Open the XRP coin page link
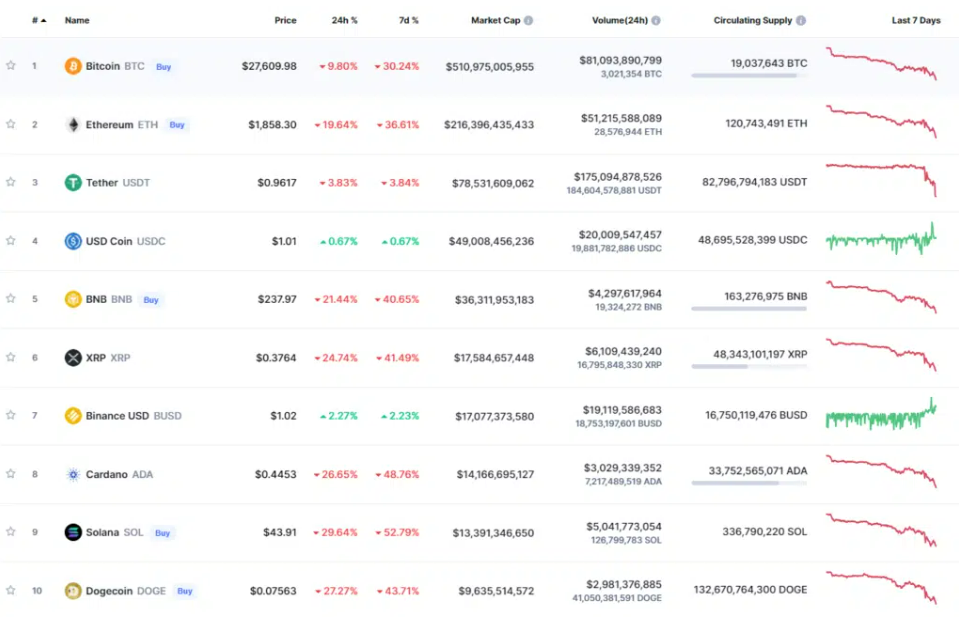The width and height of the screenshot is (959, 624). click(108, 358)
